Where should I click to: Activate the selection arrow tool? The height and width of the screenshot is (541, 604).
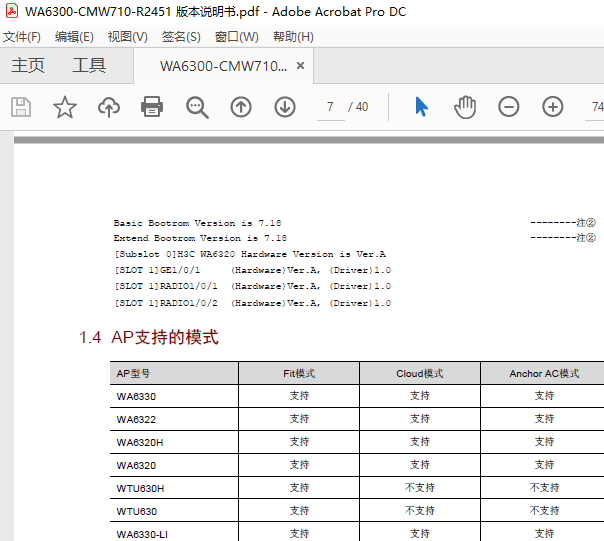421,107
